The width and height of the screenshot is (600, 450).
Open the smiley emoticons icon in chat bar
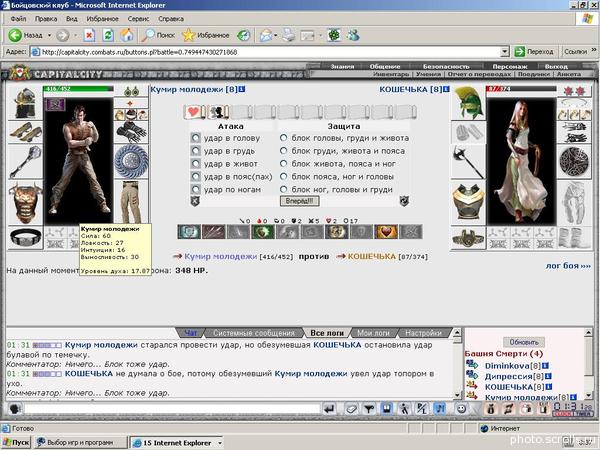[x=461, y=409]
